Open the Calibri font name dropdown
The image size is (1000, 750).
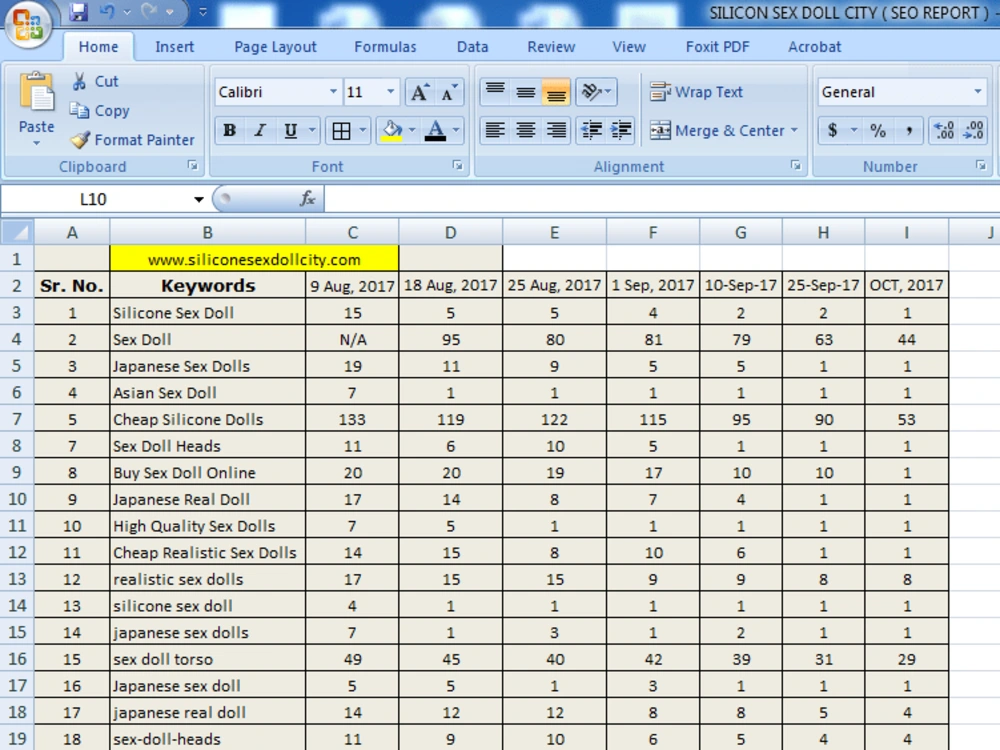coord(333,92)
